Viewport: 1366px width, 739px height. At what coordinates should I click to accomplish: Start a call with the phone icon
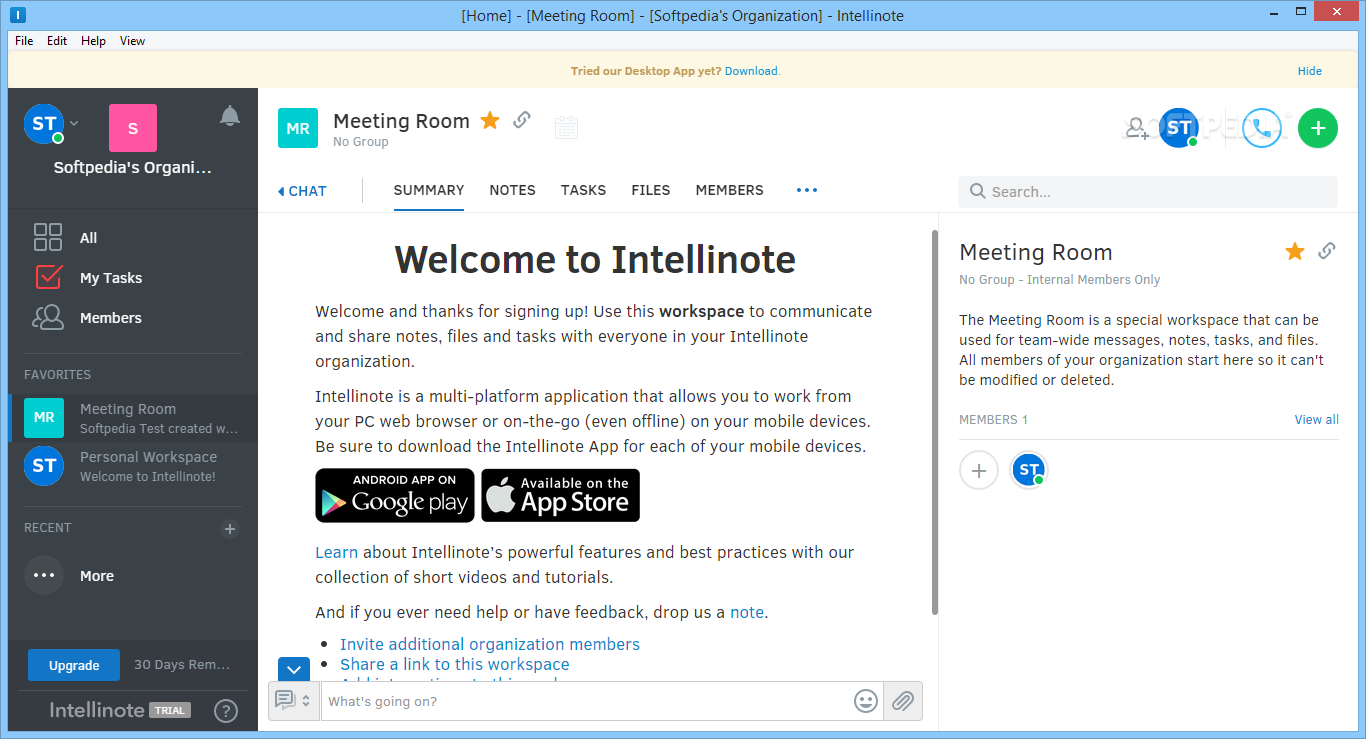[x=1261, y=128]
